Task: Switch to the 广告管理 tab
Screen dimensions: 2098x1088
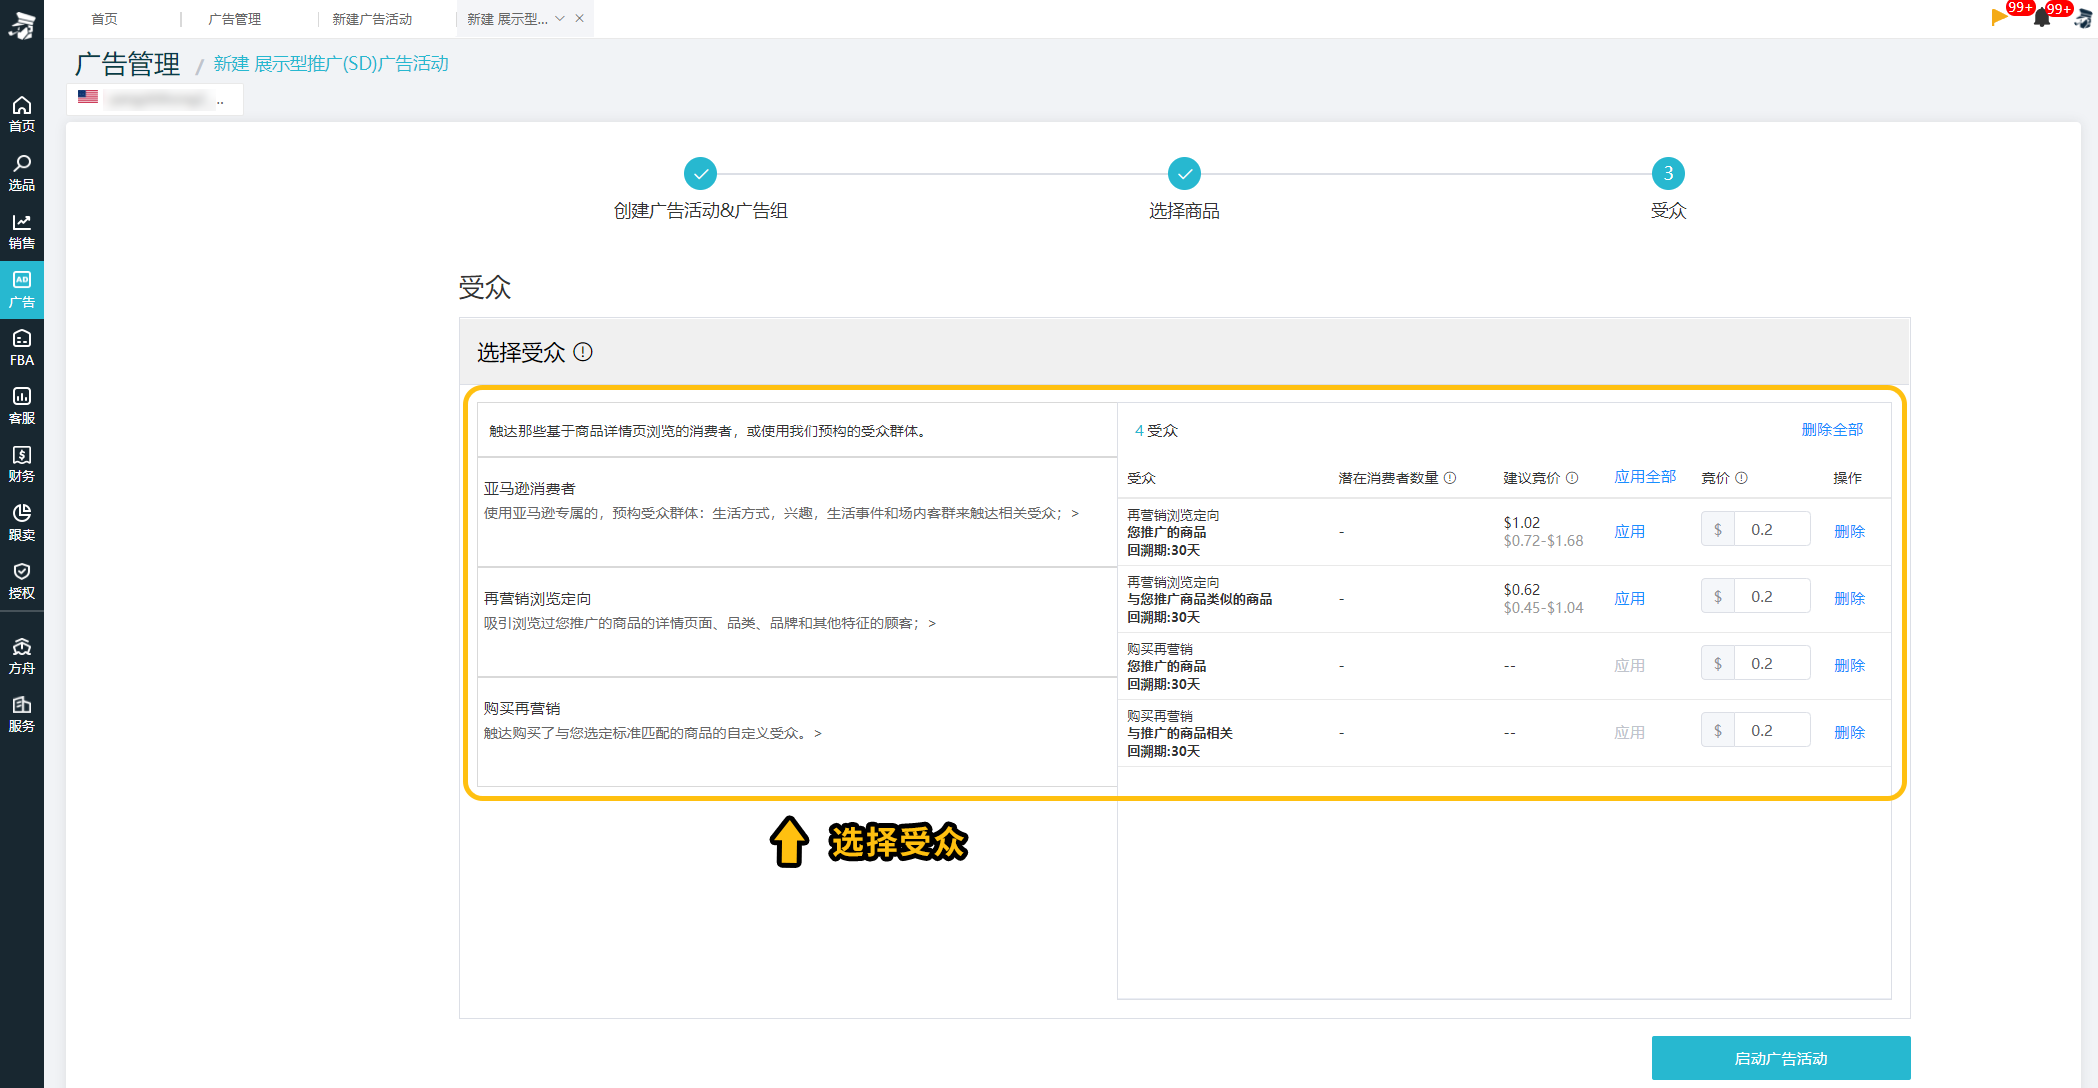Action: (x=234, y=19)
